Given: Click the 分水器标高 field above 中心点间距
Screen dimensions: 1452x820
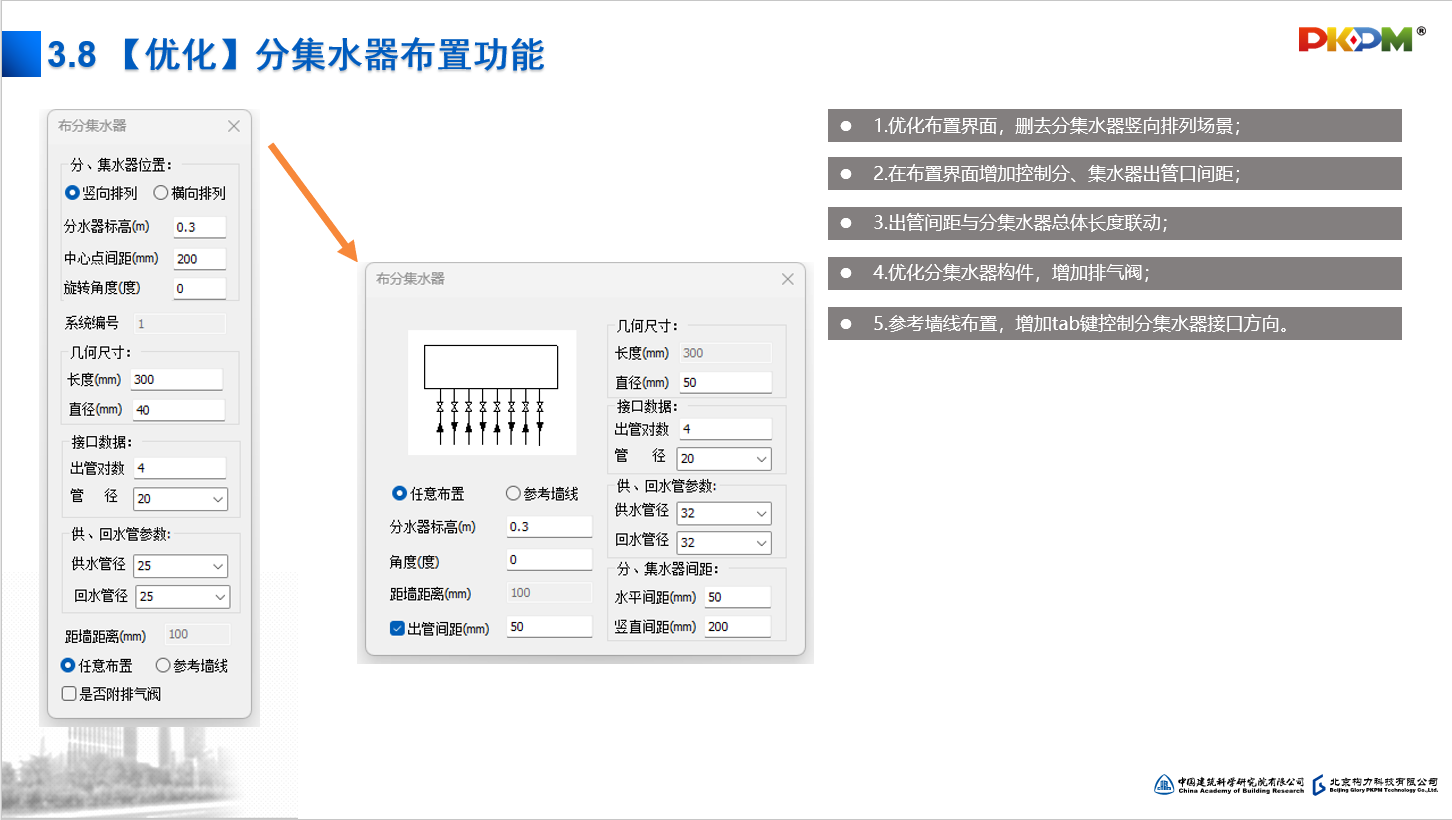Looking at the screenshot, I should click(200, 227).
